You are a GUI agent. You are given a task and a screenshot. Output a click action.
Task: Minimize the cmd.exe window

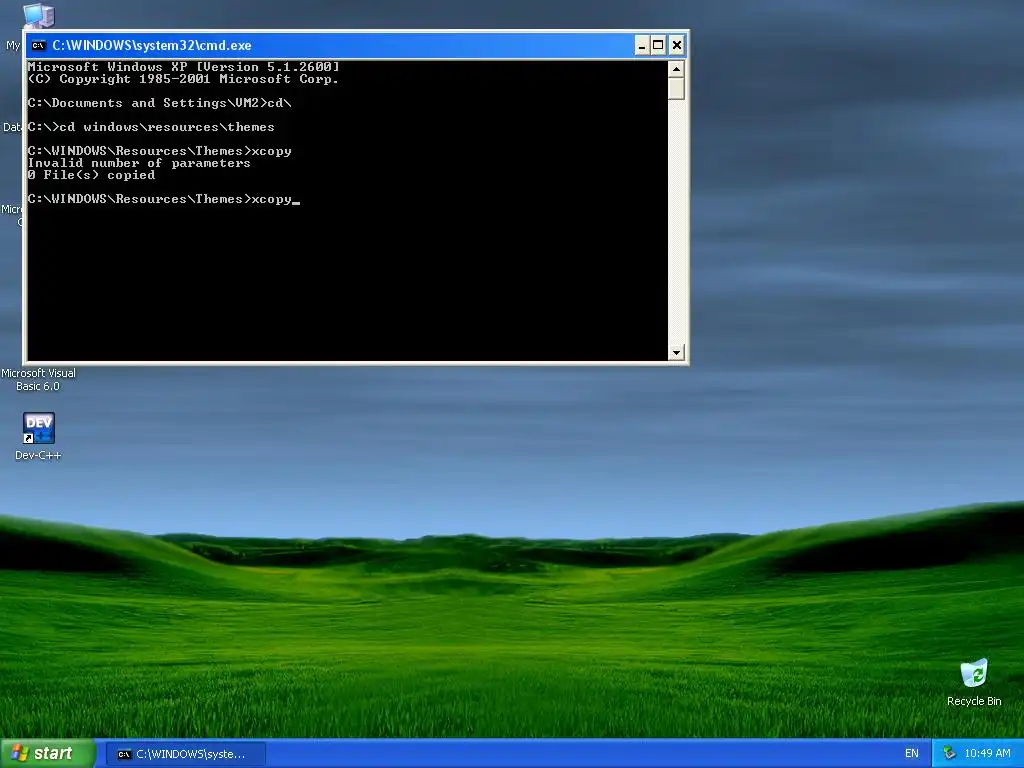[x=642, y=45]
